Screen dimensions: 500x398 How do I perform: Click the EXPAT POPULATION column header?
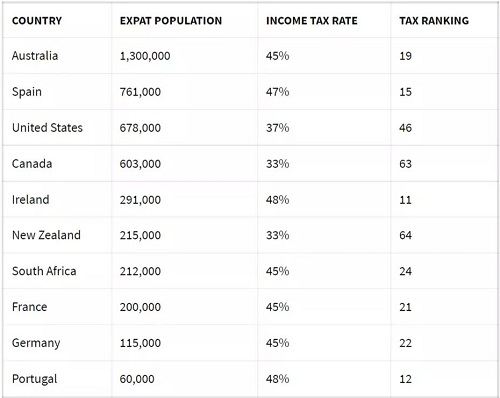point(171,21)
